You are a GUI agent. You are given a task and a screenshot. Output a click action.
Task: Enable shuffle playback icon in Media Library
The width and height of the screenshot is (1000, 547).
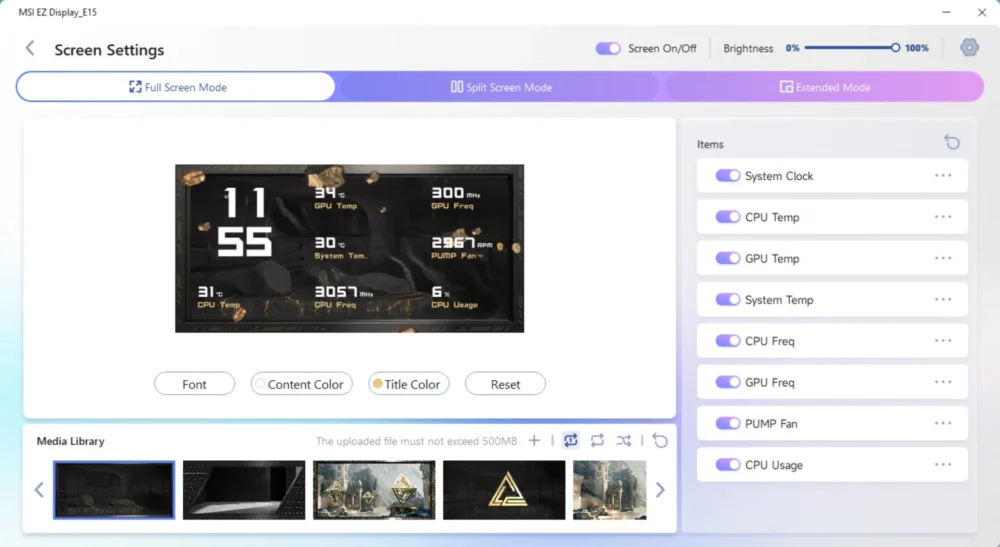(x=624, y=441)
